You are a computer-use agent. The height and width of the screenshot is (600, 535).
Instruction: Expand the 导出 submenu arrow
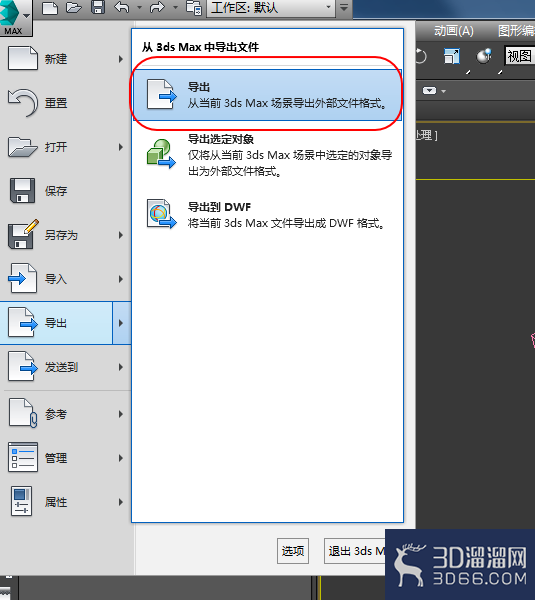tap(122, 323)
